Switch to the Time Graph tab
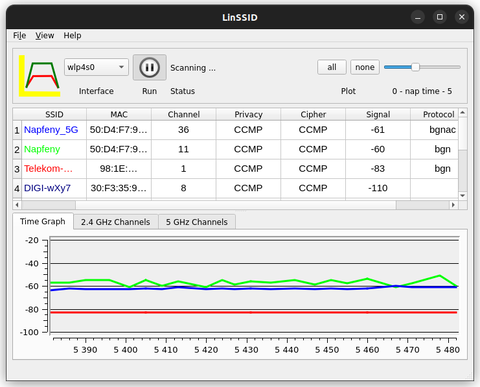Screen dimensions: 480x387 (43, 221)
